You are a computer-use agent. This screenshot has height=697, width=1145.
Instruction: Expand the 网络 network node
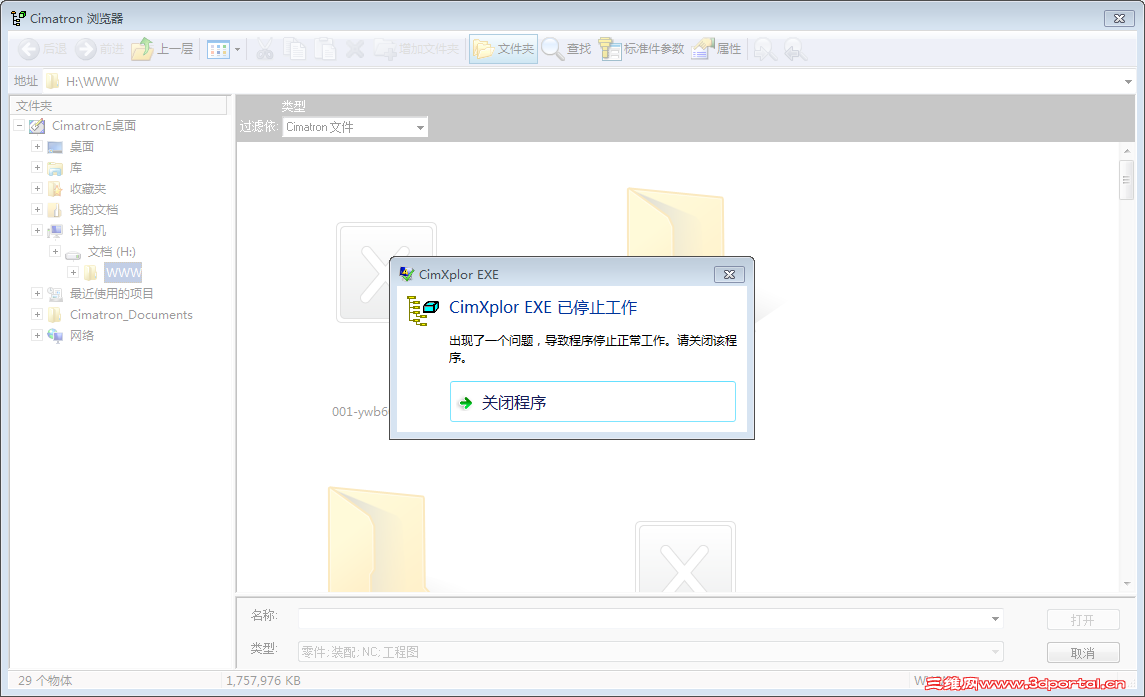pos(37,335)
